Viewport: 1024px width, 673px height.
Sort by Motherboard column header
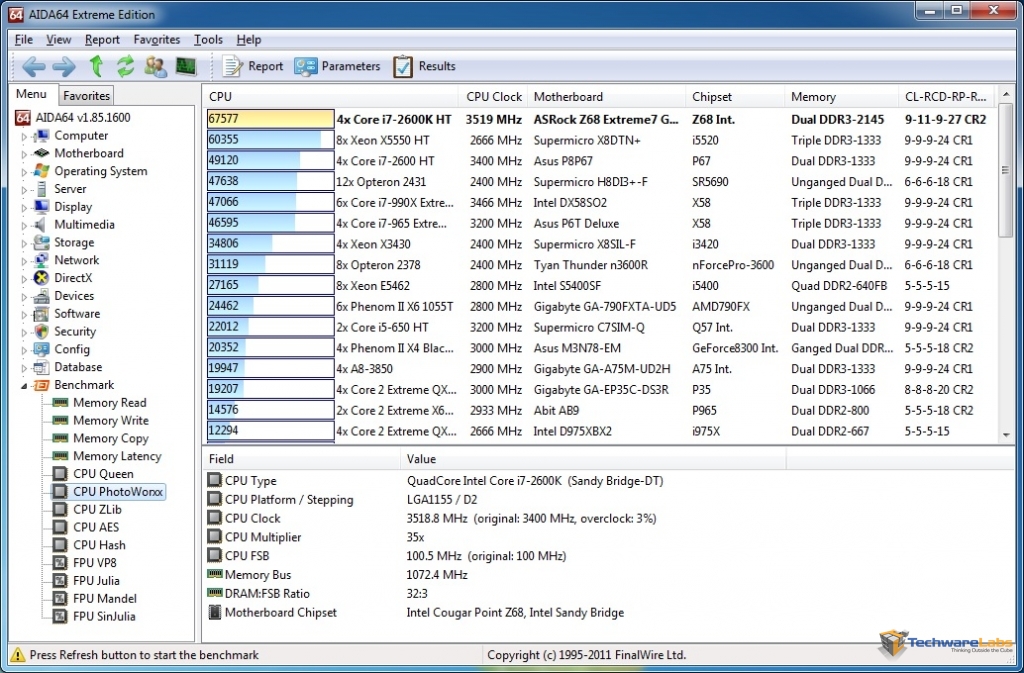click(607, 97)
